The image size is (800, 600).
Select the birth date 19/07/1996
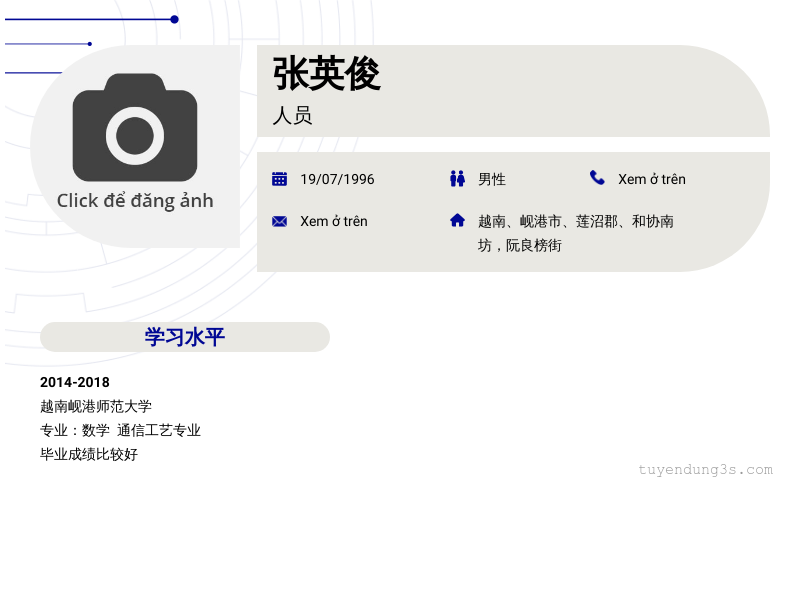pyautogui.click(x=337, y=179)
